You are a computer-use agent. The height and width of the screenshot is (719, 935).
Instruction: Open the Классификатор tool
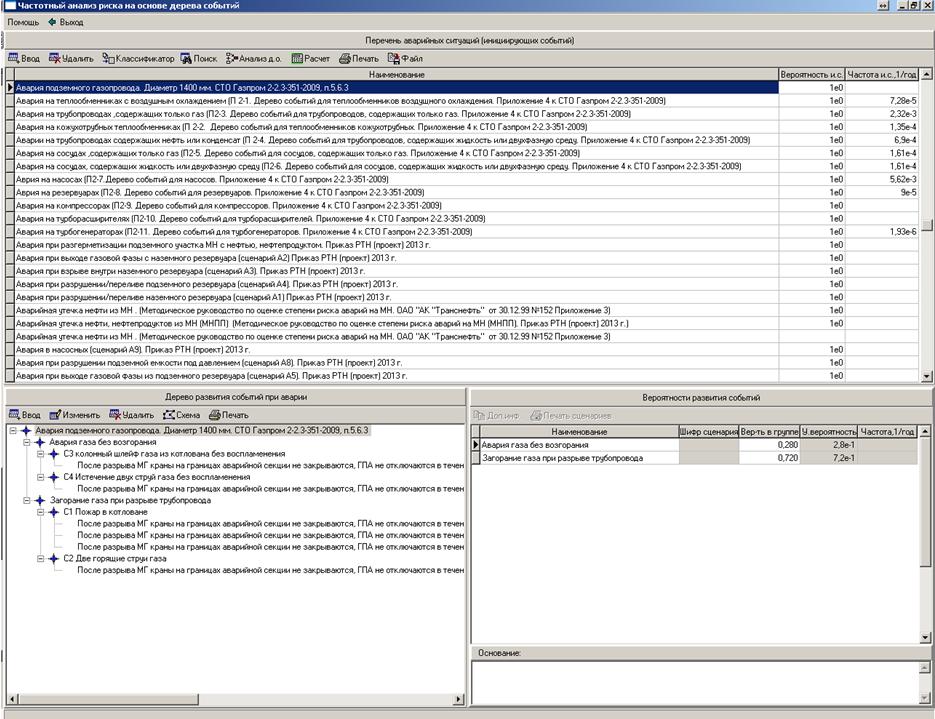tap(137, 59)
